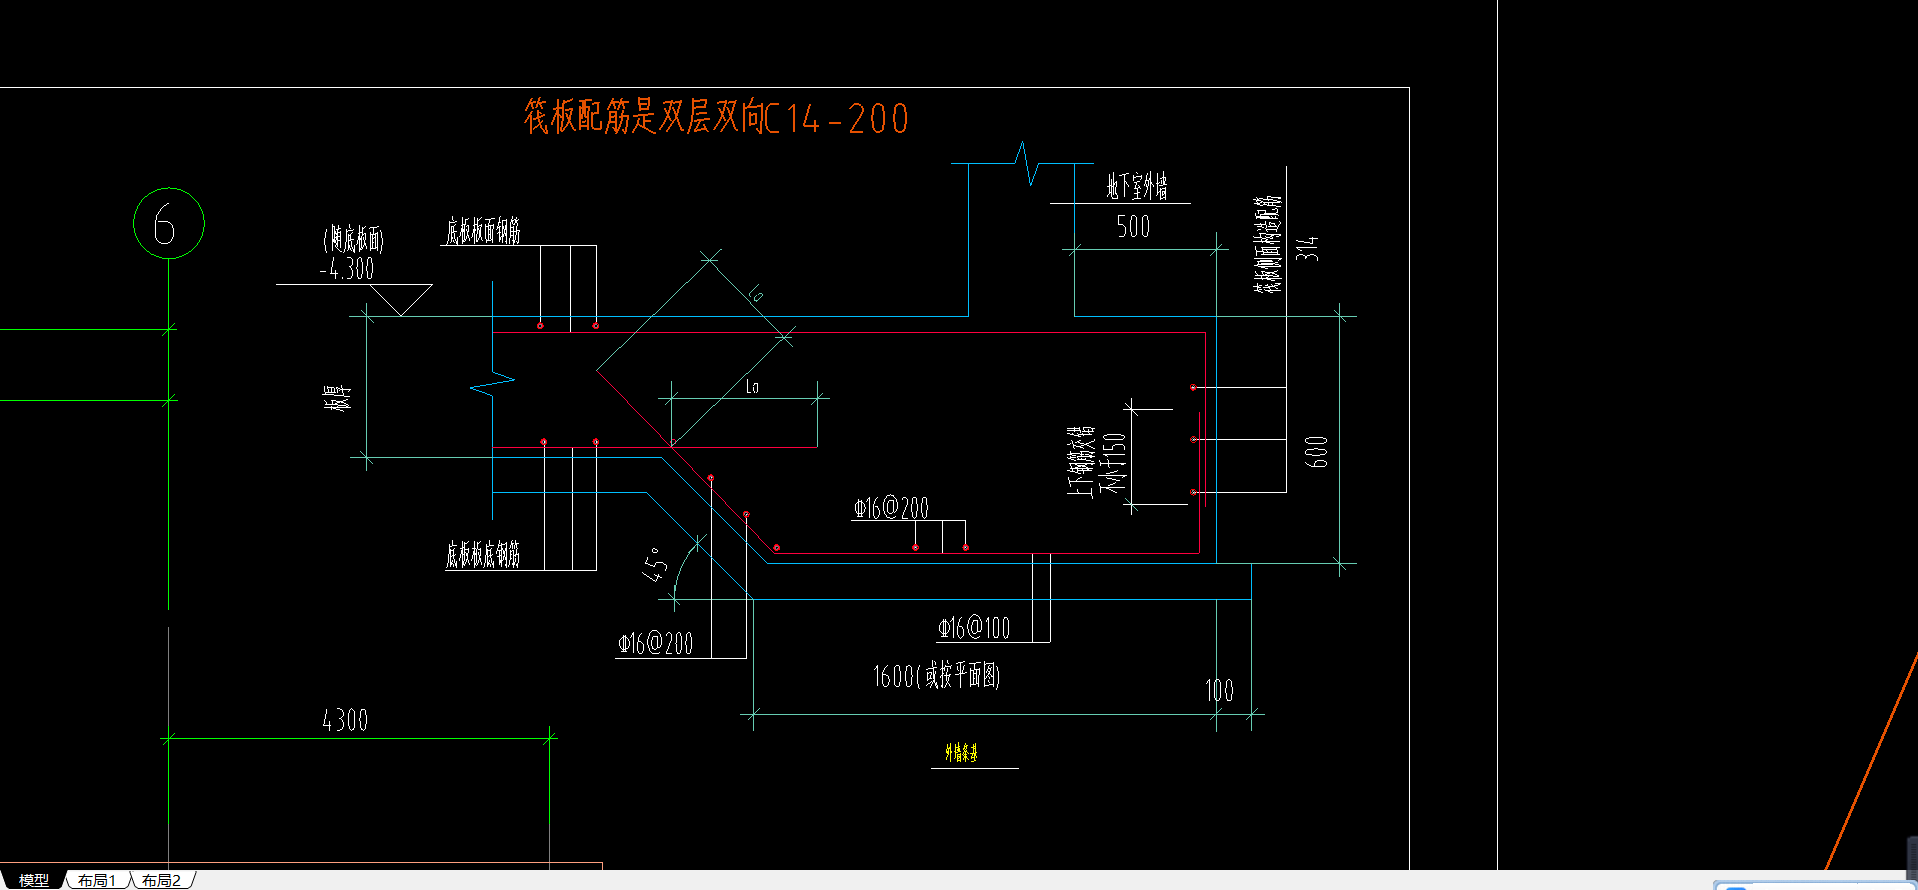Select the 地下室外墙 label
Viewport: 1918px width, 890px height.
tap(1137, 186)
